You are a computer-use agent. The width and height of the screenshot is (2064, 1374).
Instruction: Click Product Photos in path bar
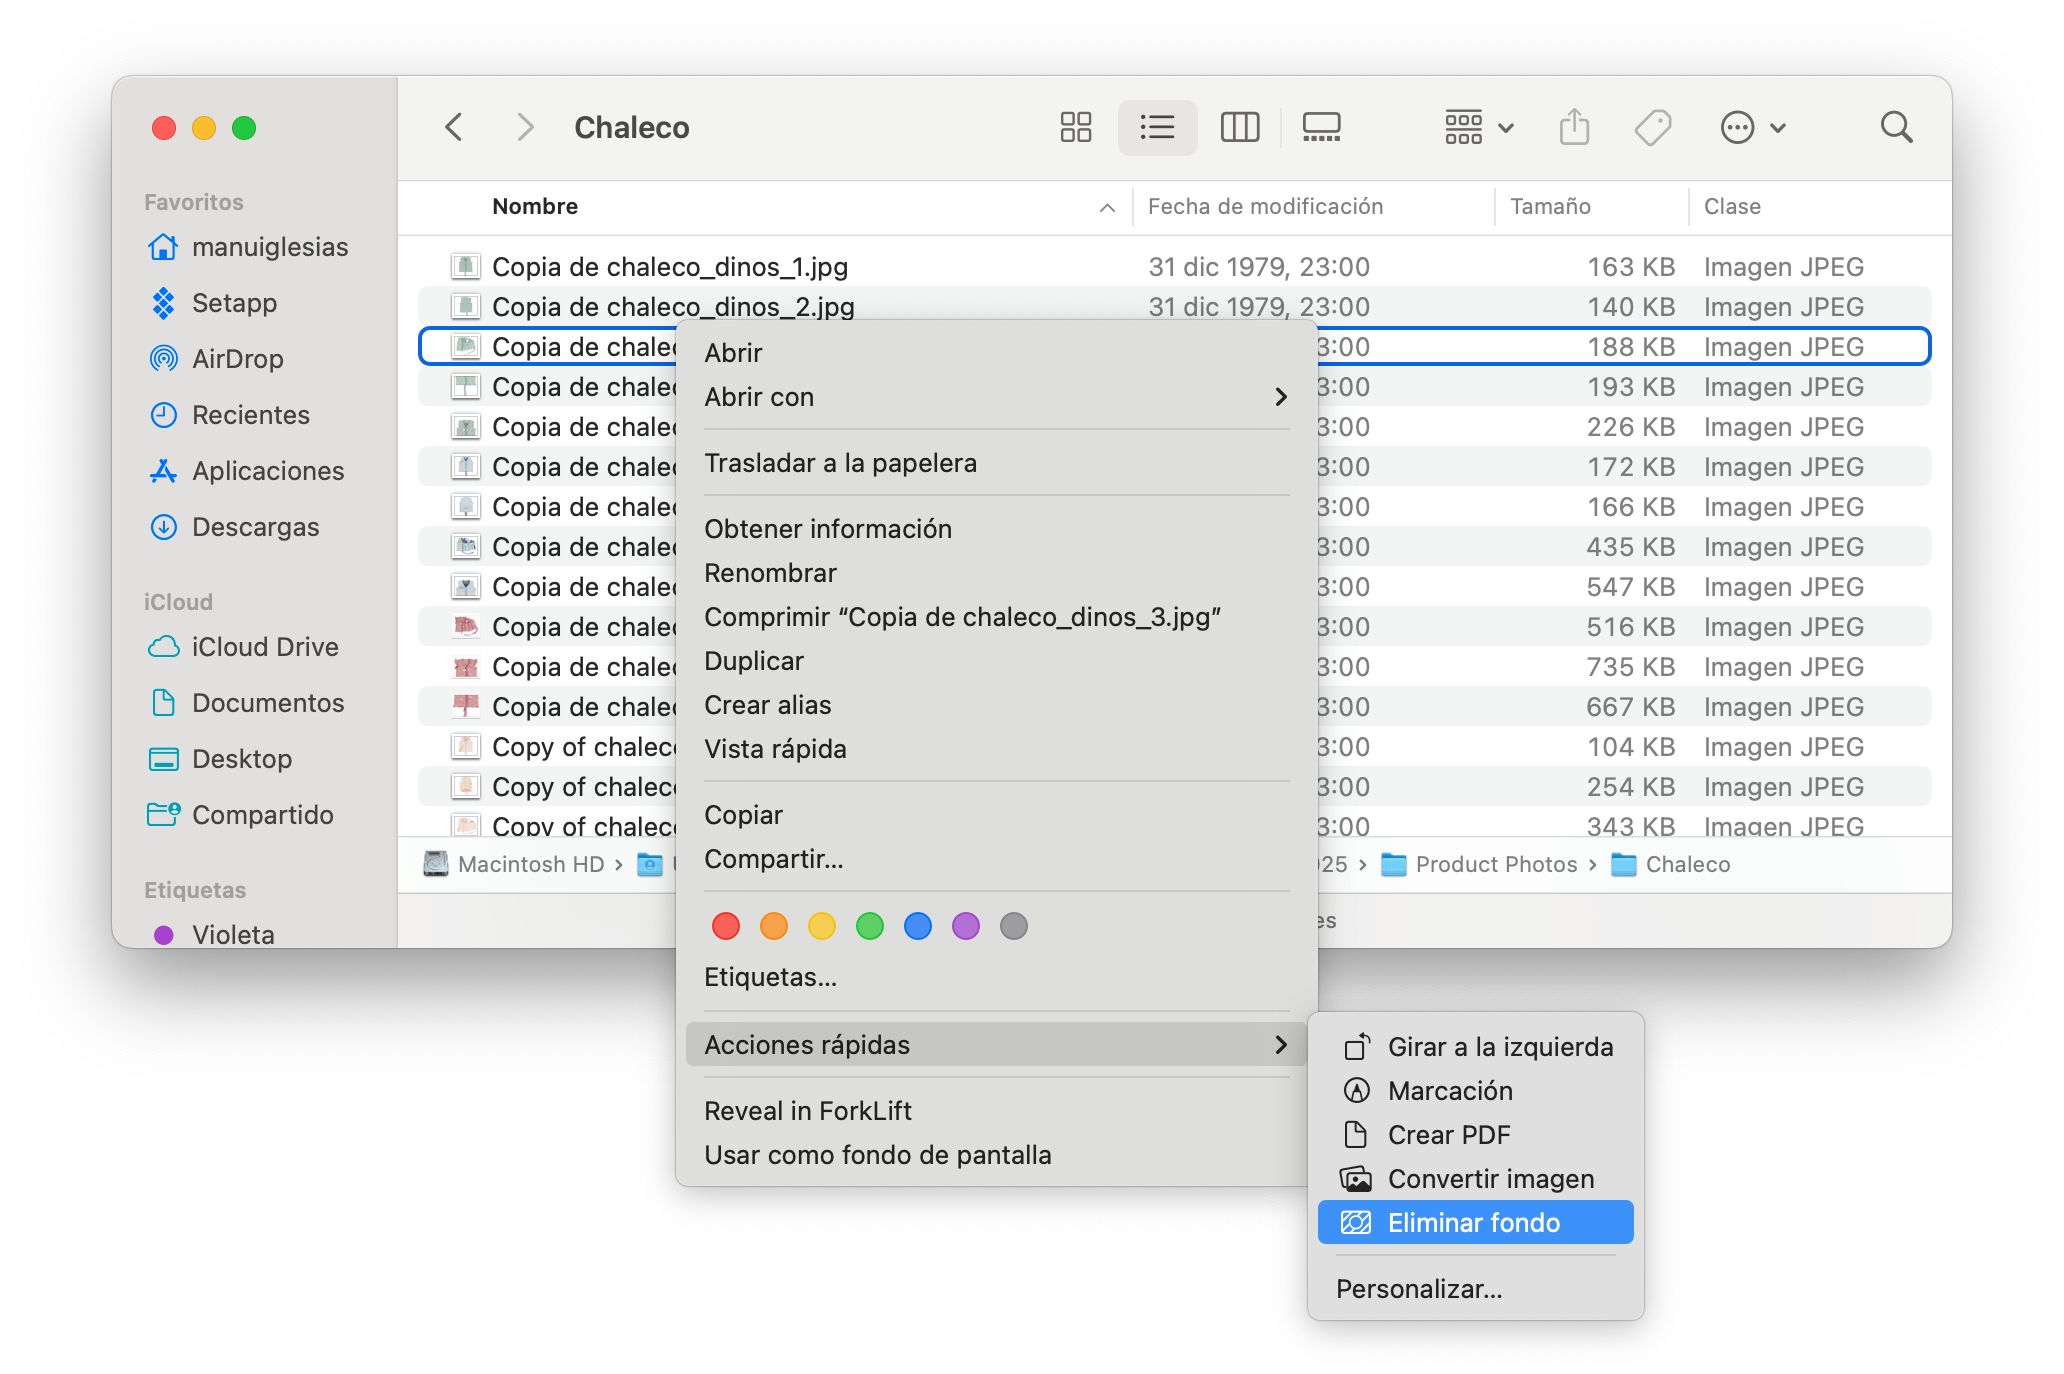coord(1495,864)
